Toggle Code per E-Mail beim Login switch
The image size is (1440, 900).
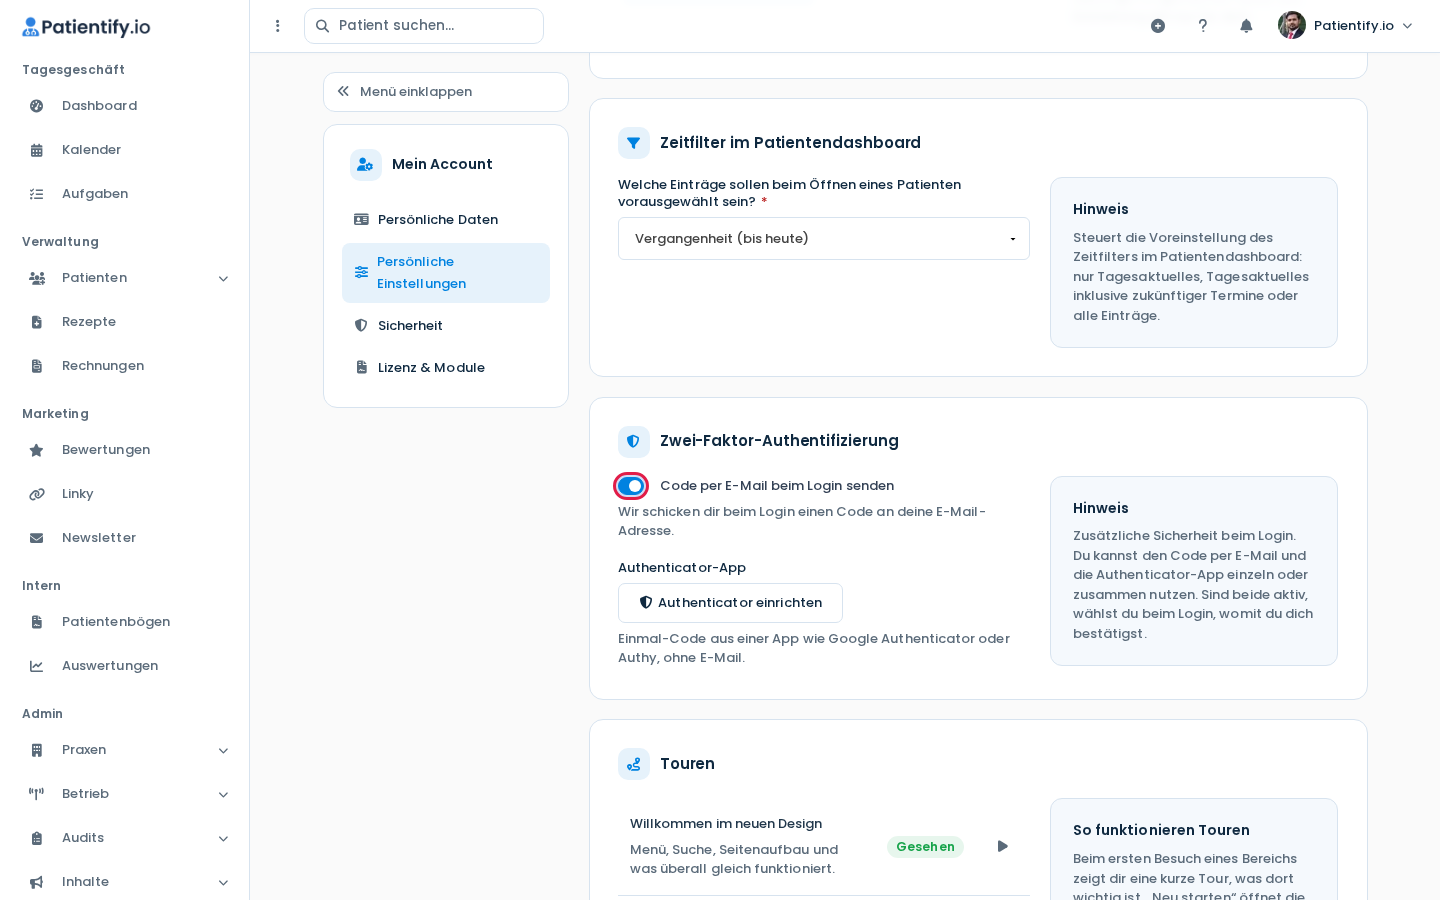[x=631, y=486]
